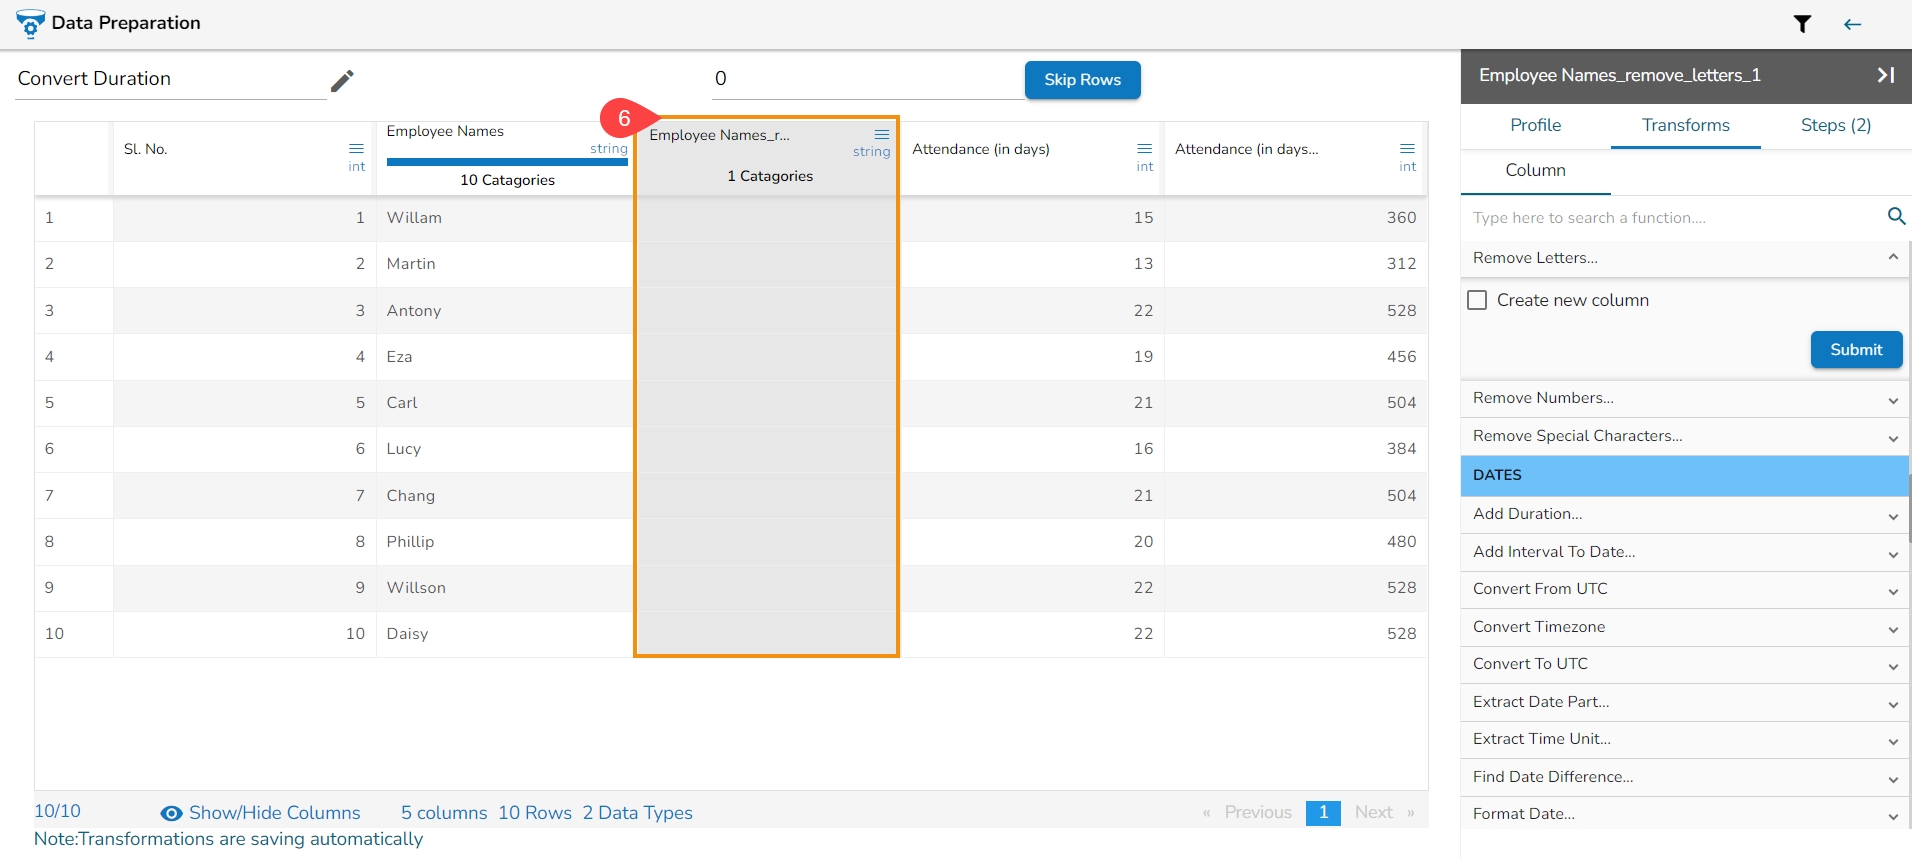Open Employee Names_r... column menu icon
This screenshot has height=859, width=1912.
click(x=881, y=134)
